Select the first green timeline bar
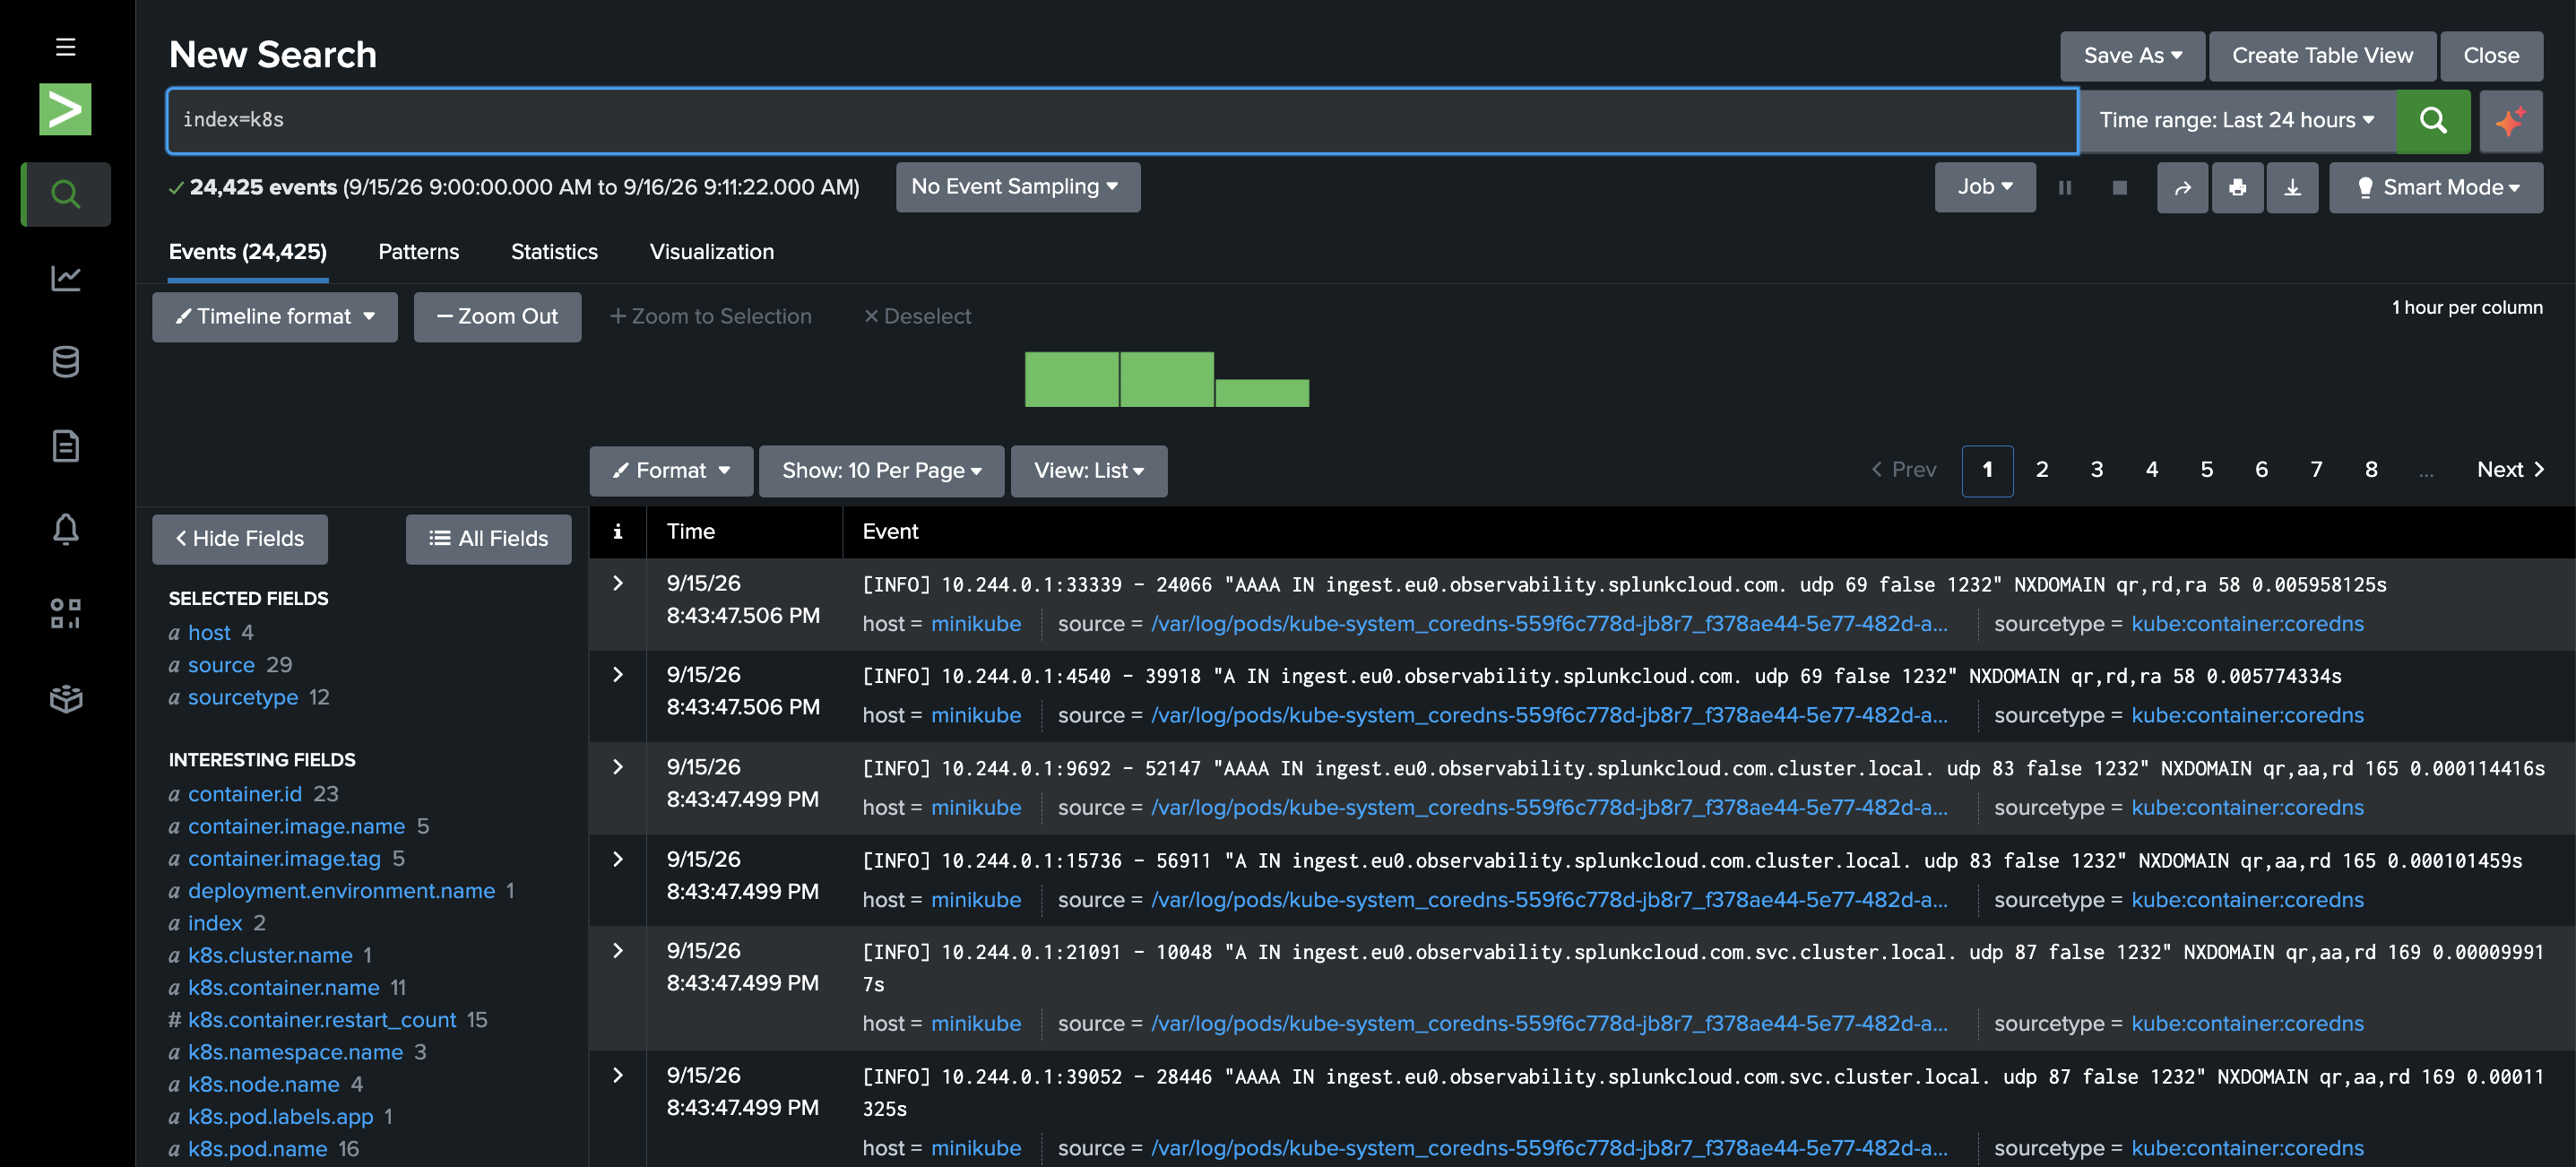Image resolution: width=2576 pixels, height=1167 pixels. (x=1071, y=379)
